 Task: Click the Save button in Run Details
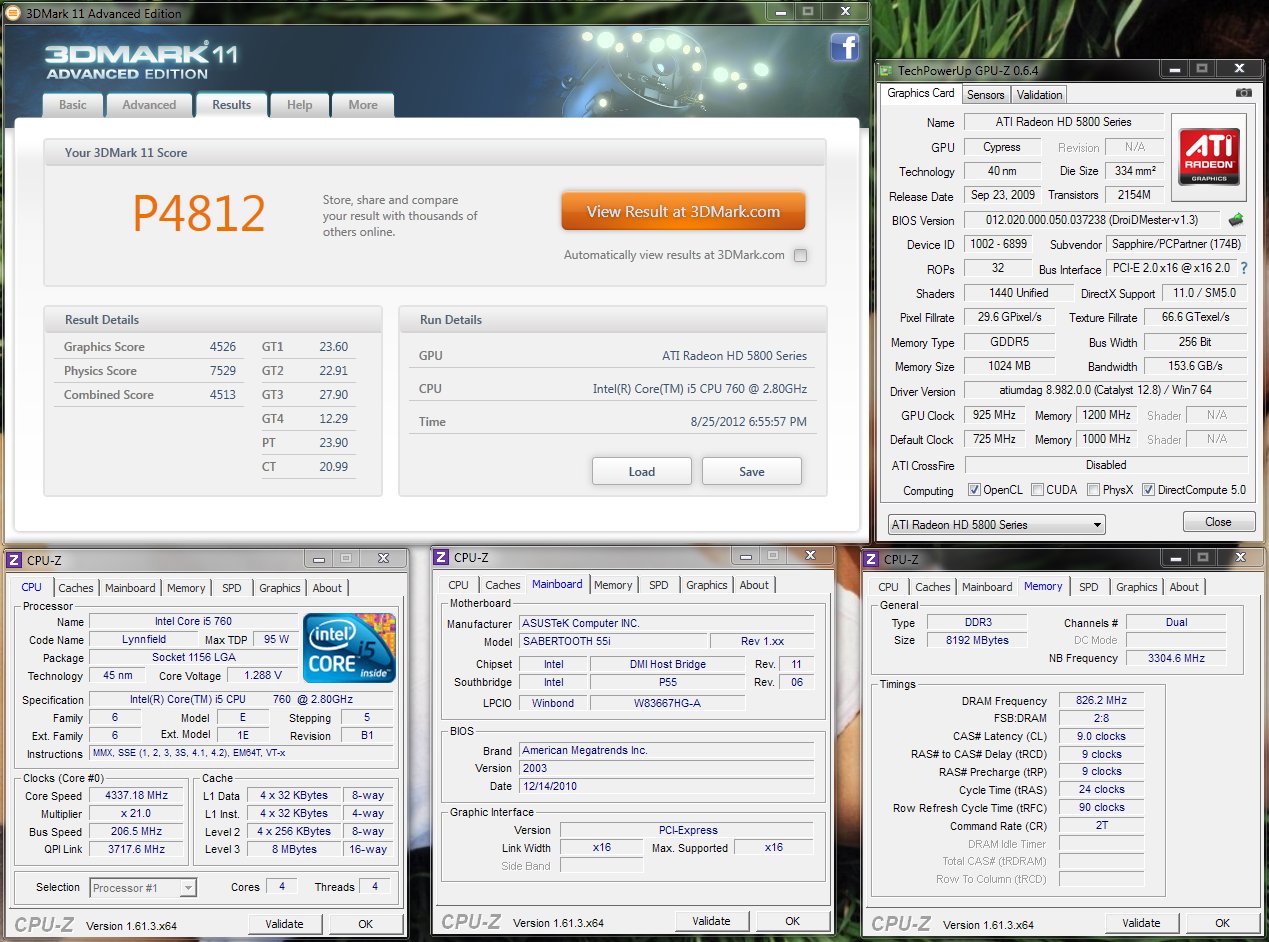752,472
